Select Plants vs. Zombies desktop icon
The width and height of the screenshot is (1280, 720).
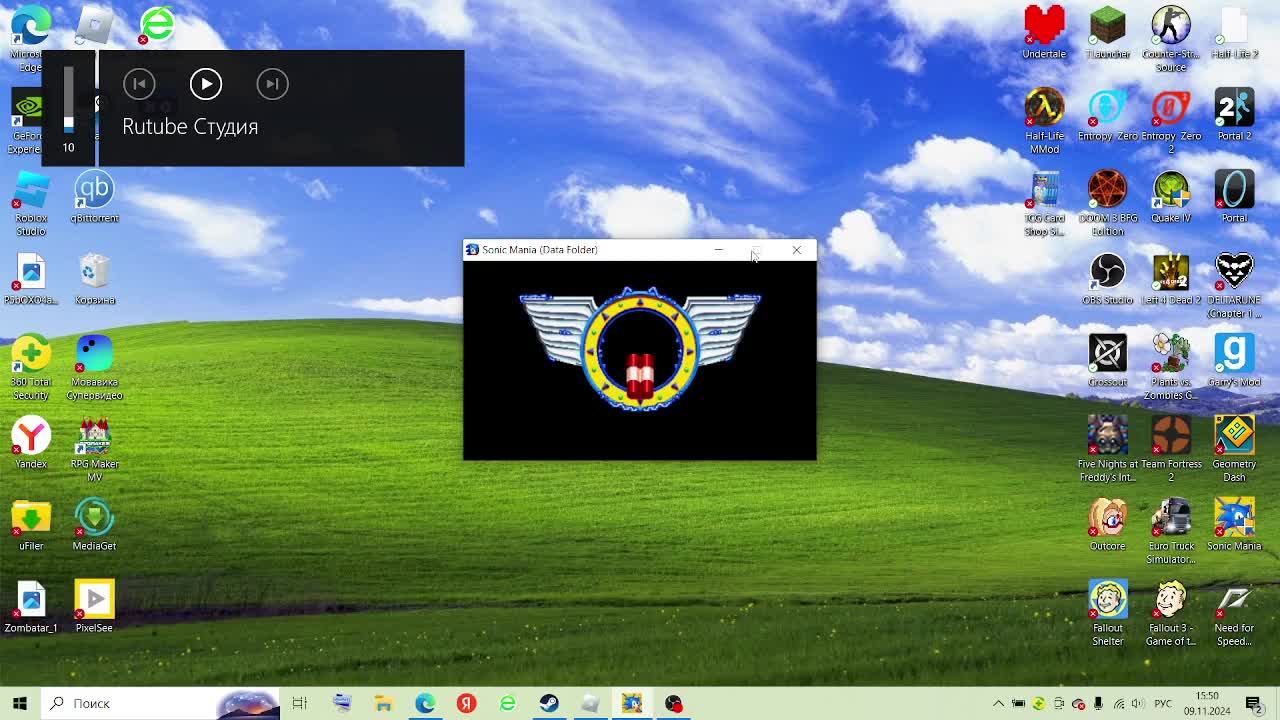tap(1171, 368)
